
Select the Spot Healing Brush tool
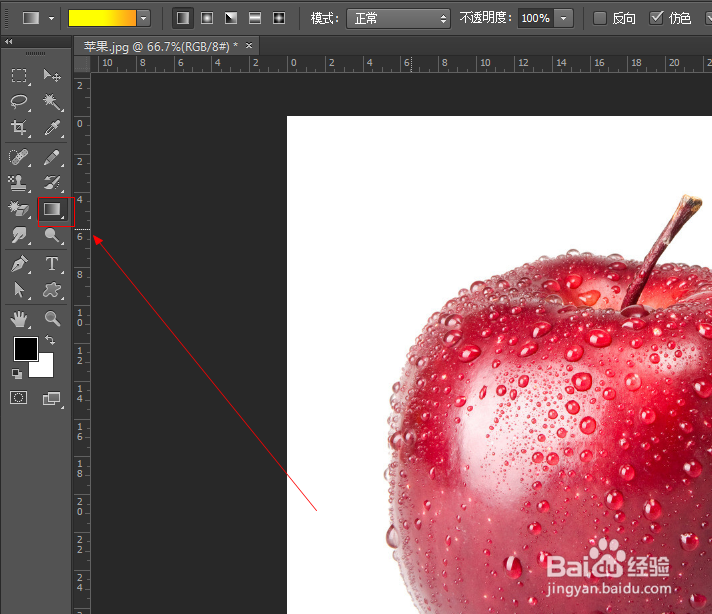click(19, 157)
